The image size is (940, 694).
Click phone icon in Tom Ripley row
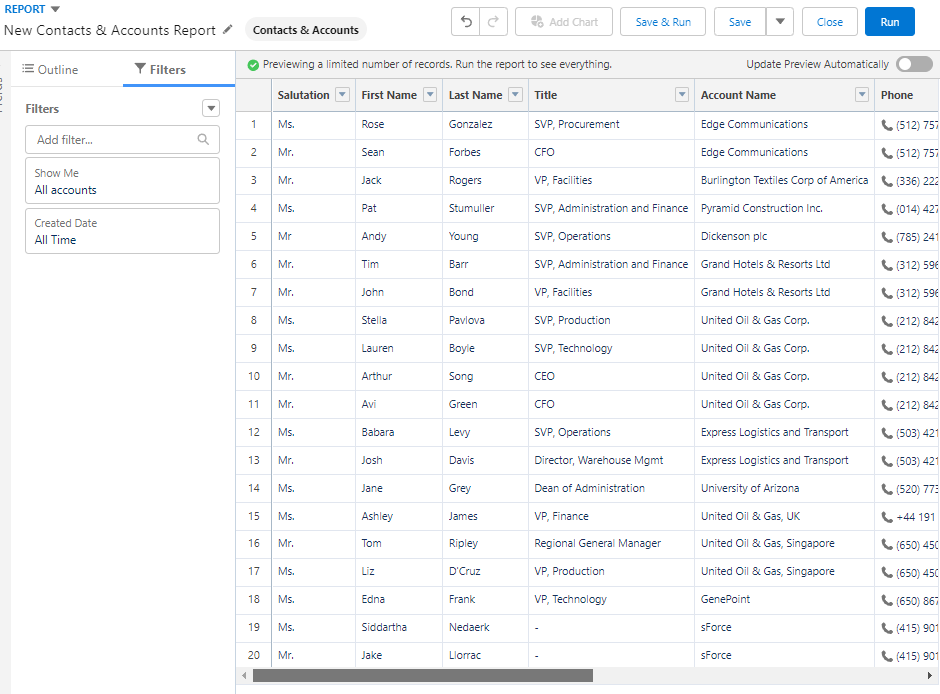887,544
